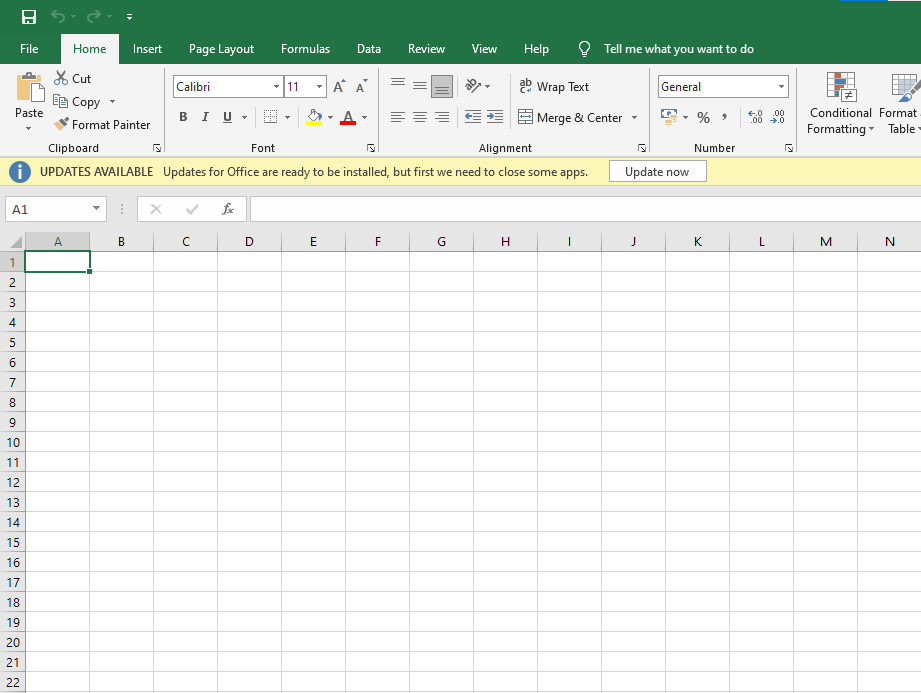Click Accounting Number Format icon
921x693 pixels.
coord(668,117)
